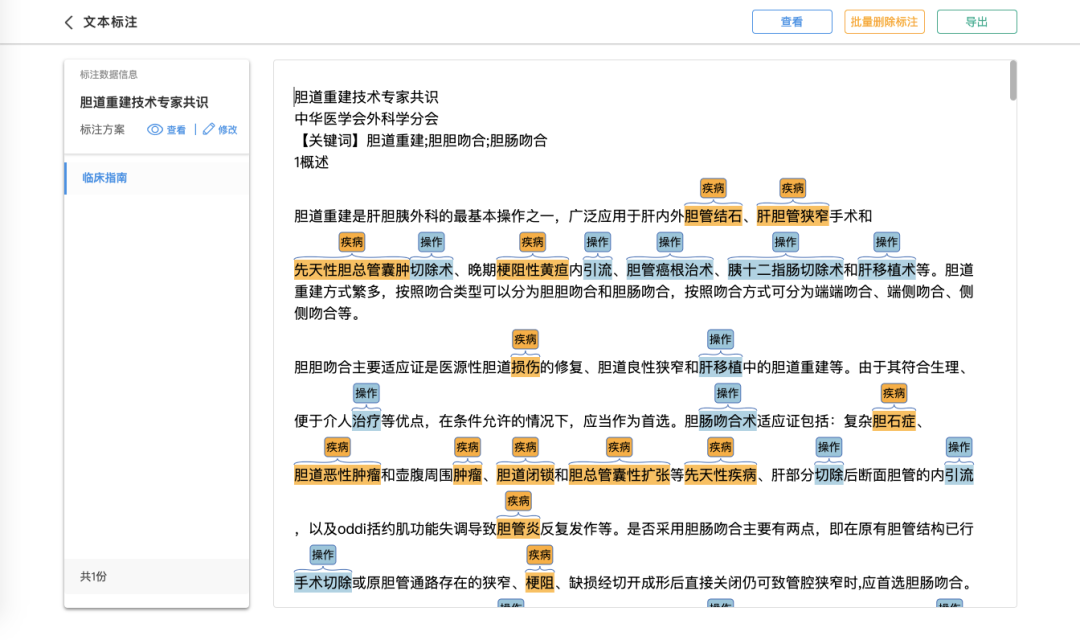Click the highlighted text 胆总管囊性扩张

pyautogui.click(x=619, y=475)
